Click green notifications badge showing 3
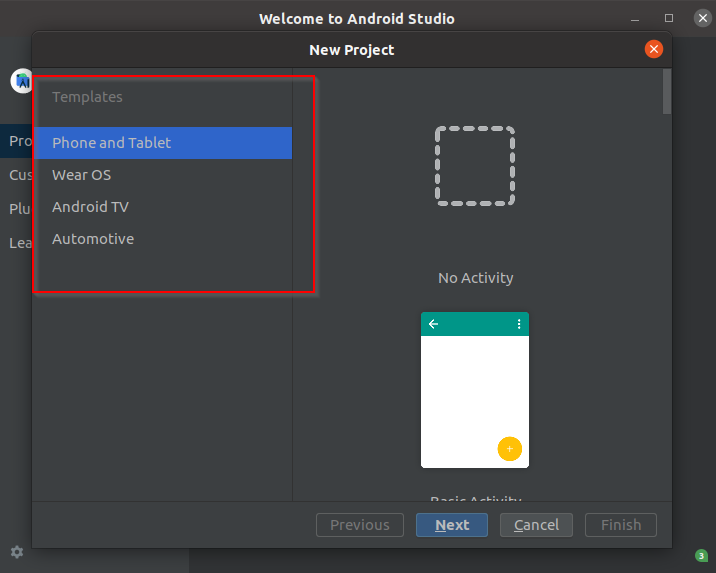 701,556
